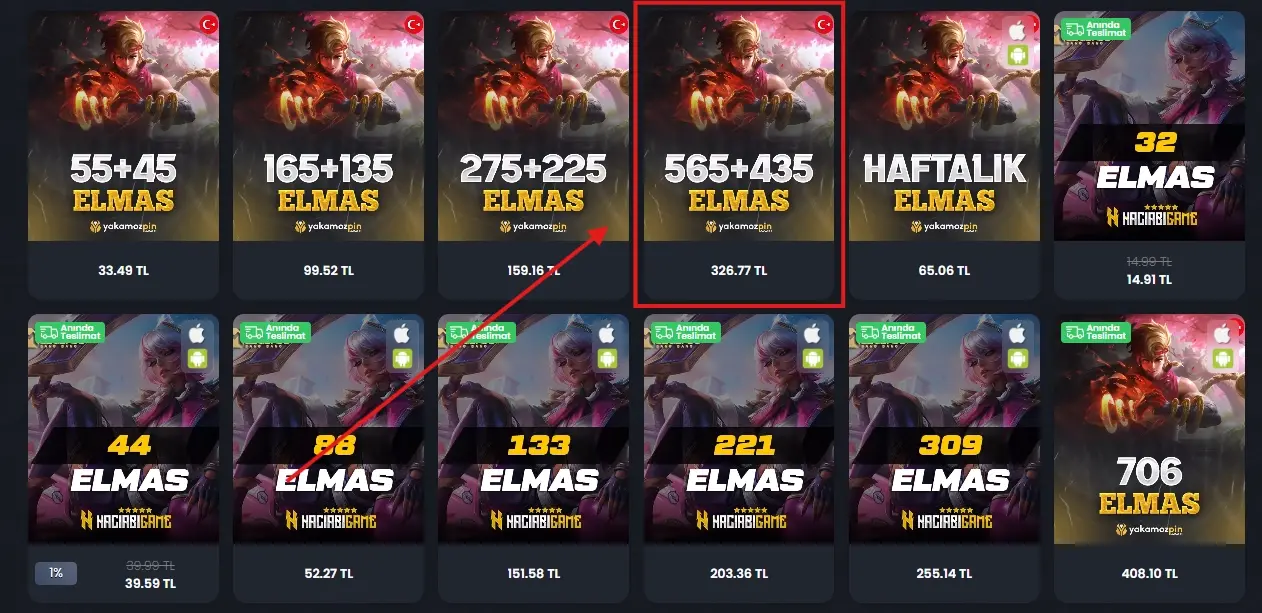Open the 32 Elmas Hacıabi Game card
Image resolution: width=1262 pixels, height=613 pixels.
click(1150, 155)
